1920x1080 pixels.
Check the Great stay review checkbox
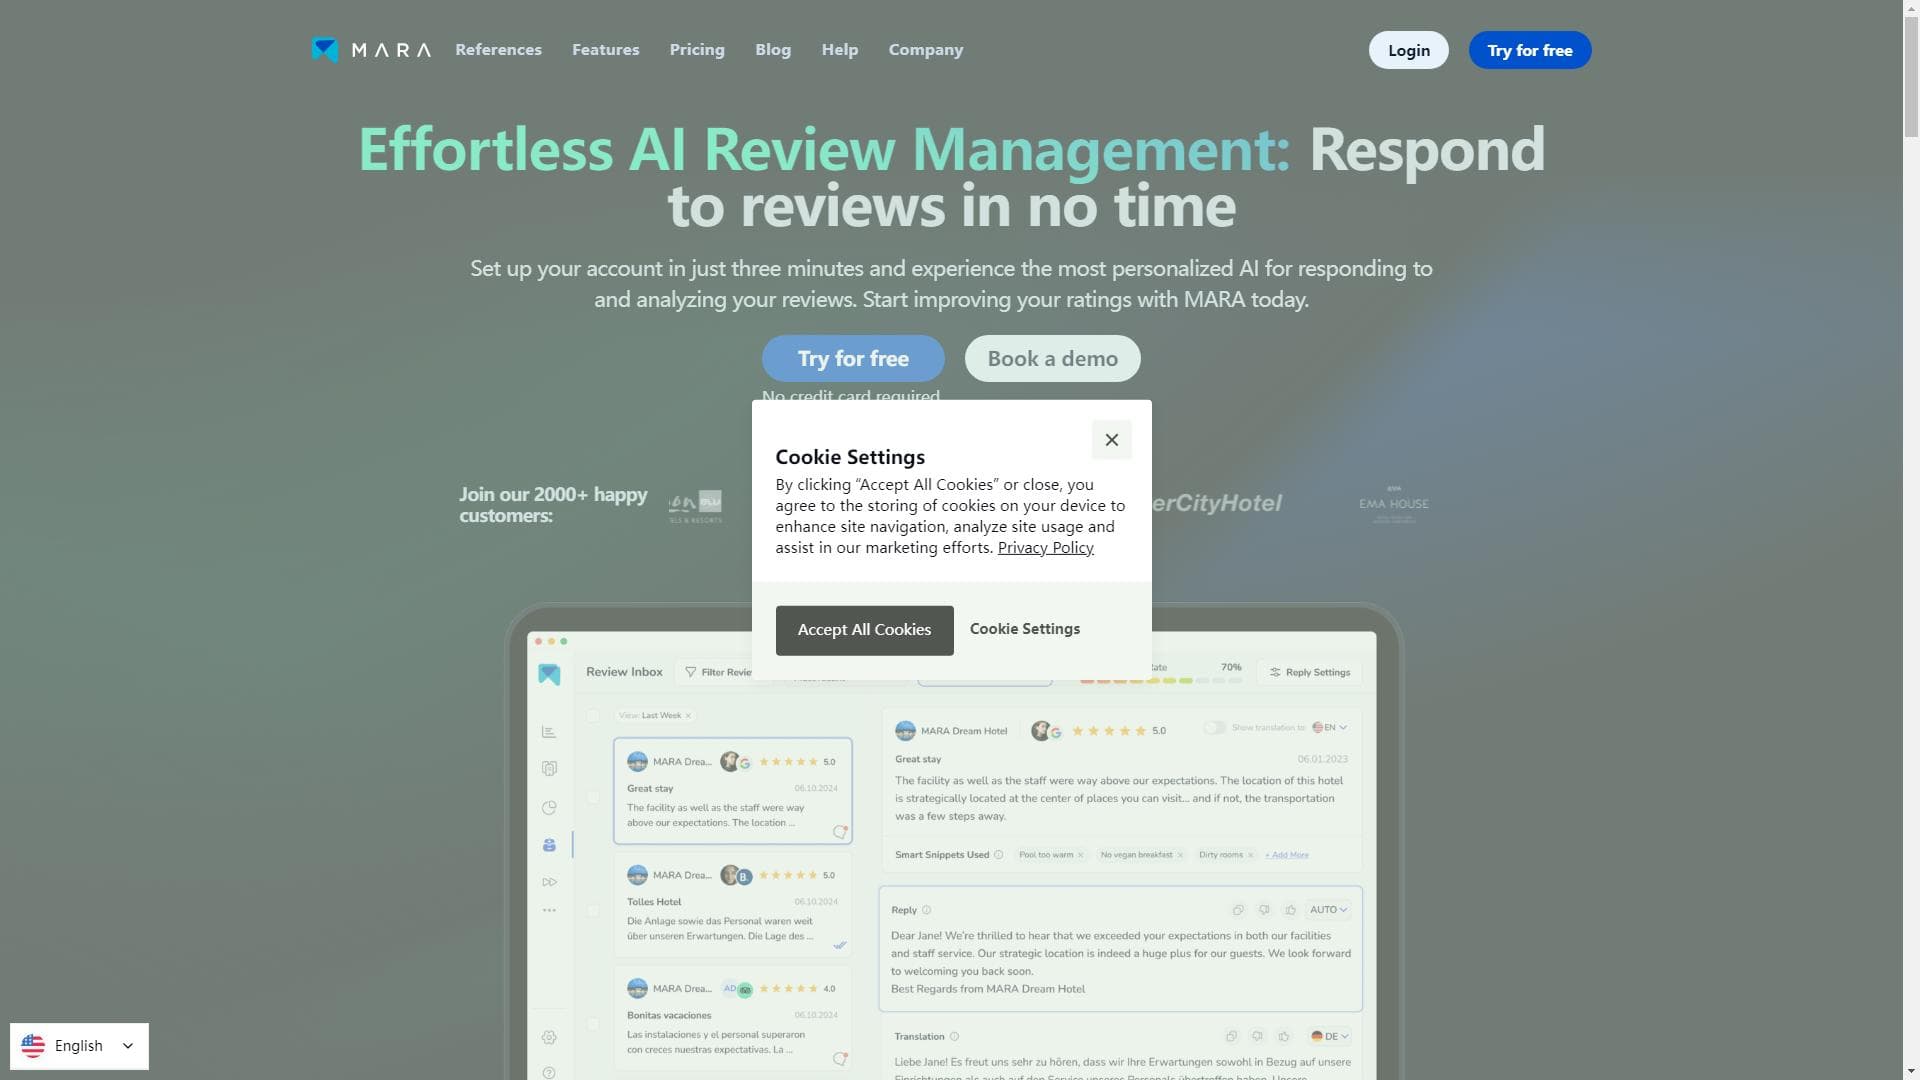594,797
